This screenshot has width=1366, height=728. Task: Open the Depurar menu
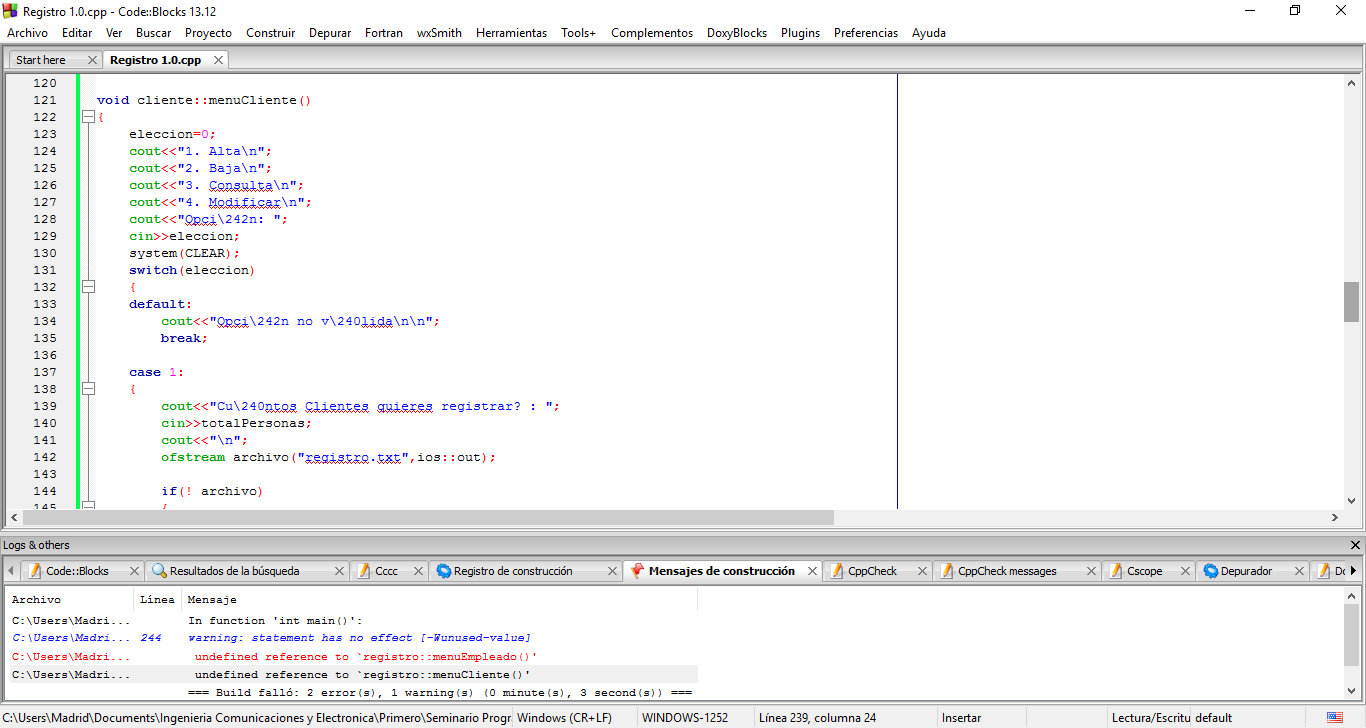330,33
